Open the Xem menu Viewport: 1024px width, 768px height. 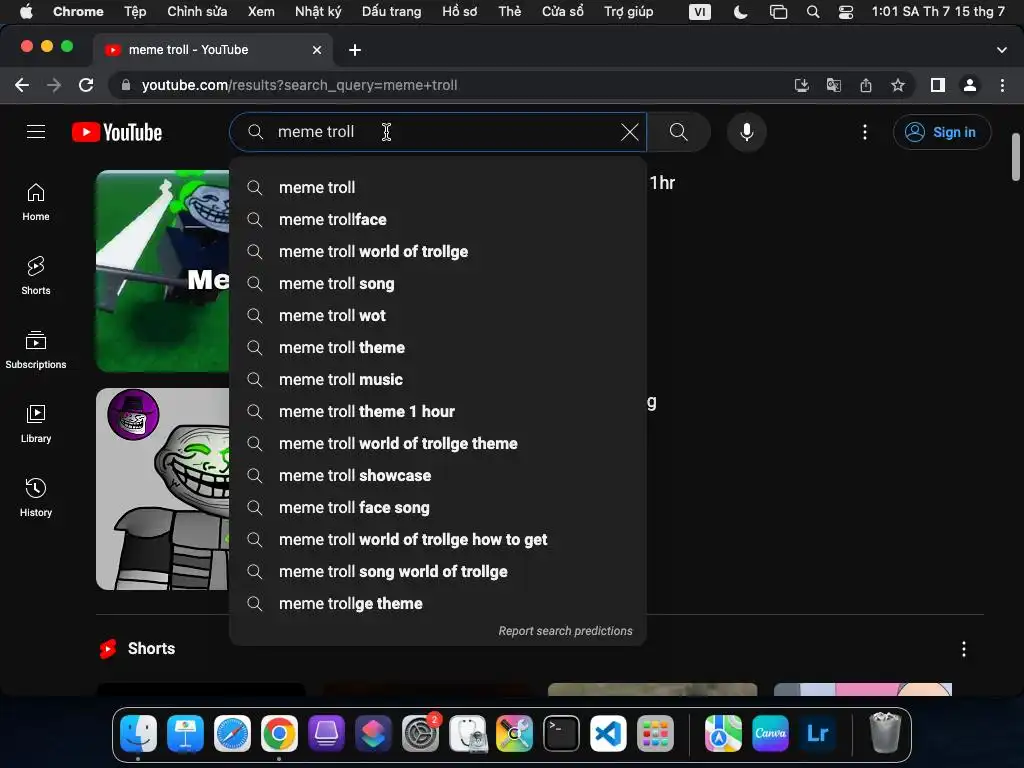point(261,11)
